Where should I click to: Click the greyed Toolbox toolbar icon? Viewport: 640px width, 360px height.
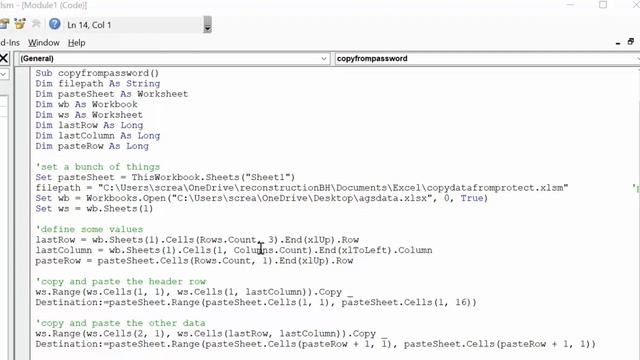36,24
